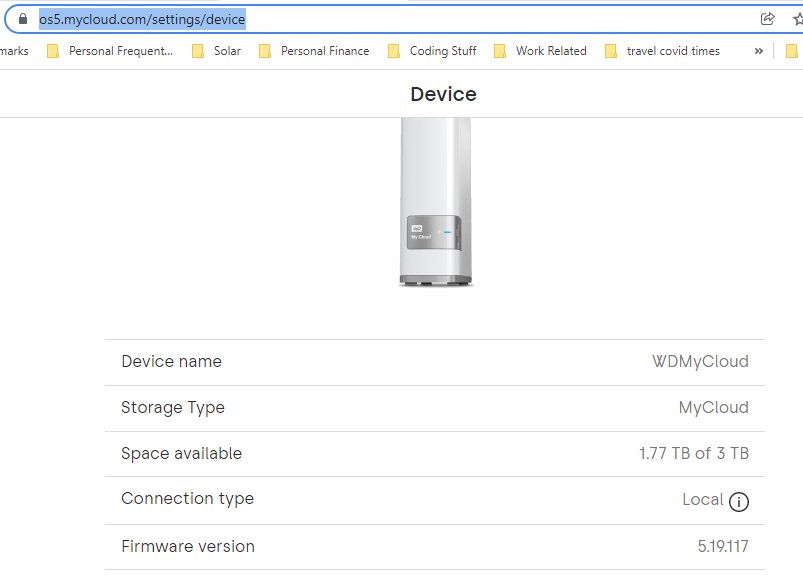
Task: Click the firmware value 5.19.117
Action: 723,547
